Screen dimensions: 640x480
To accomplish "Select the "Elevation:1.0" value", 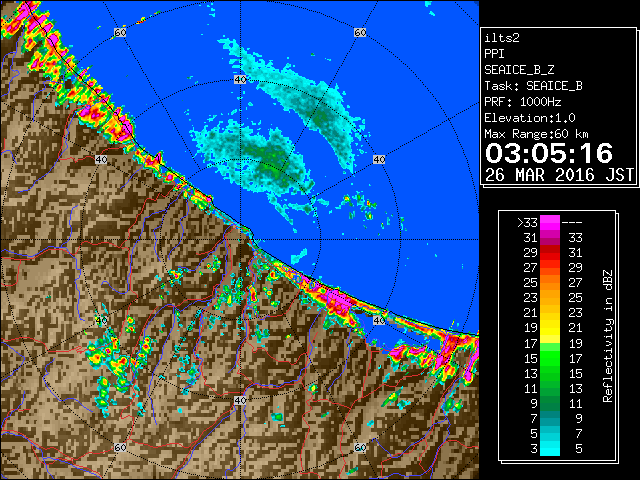I will pyautogui.click(x=530, y=118).
